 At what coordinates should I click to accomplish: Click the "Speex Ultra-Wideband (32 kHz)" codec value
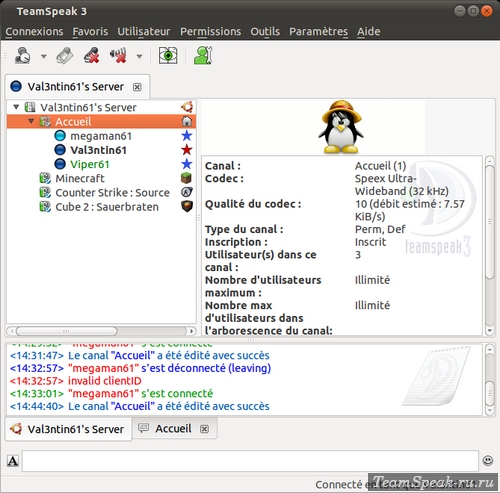(x=402, y=185)
